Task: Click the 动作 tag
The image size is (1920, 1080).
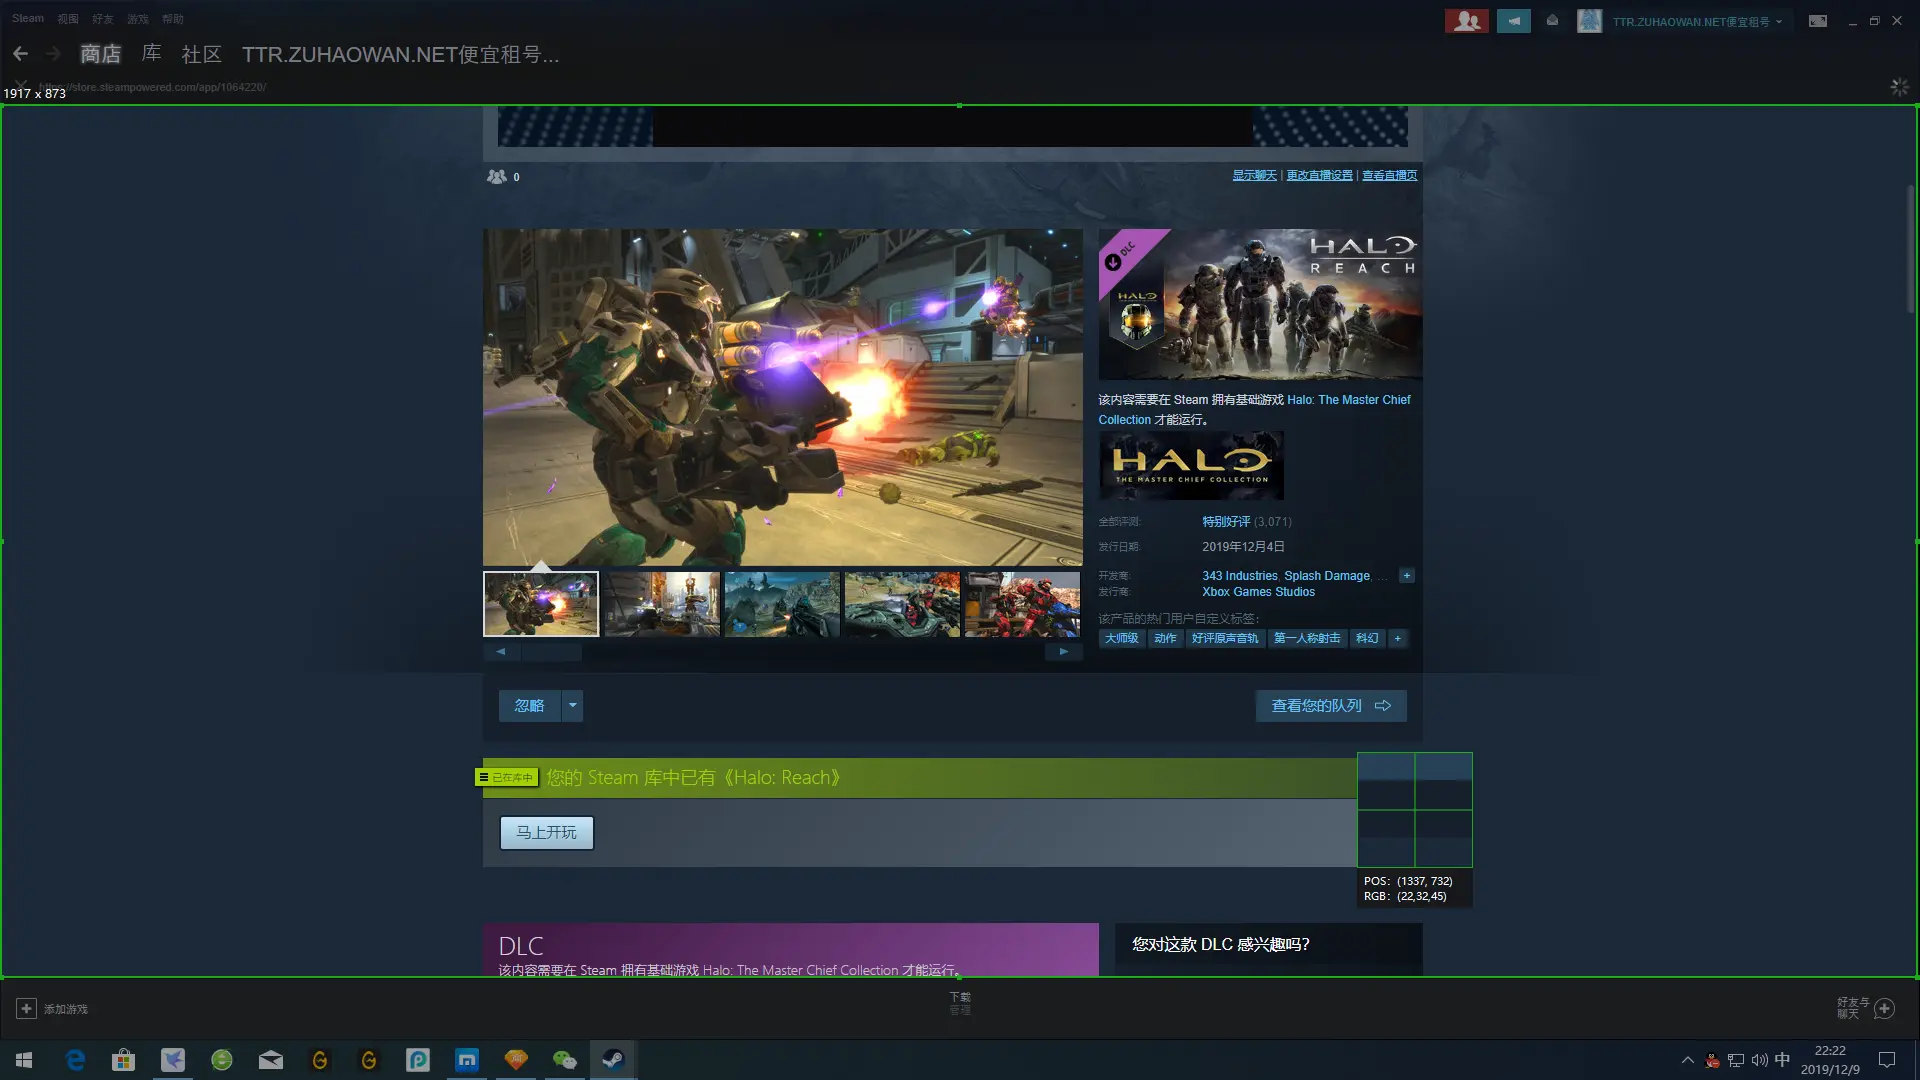Action: coord(1165,638)
